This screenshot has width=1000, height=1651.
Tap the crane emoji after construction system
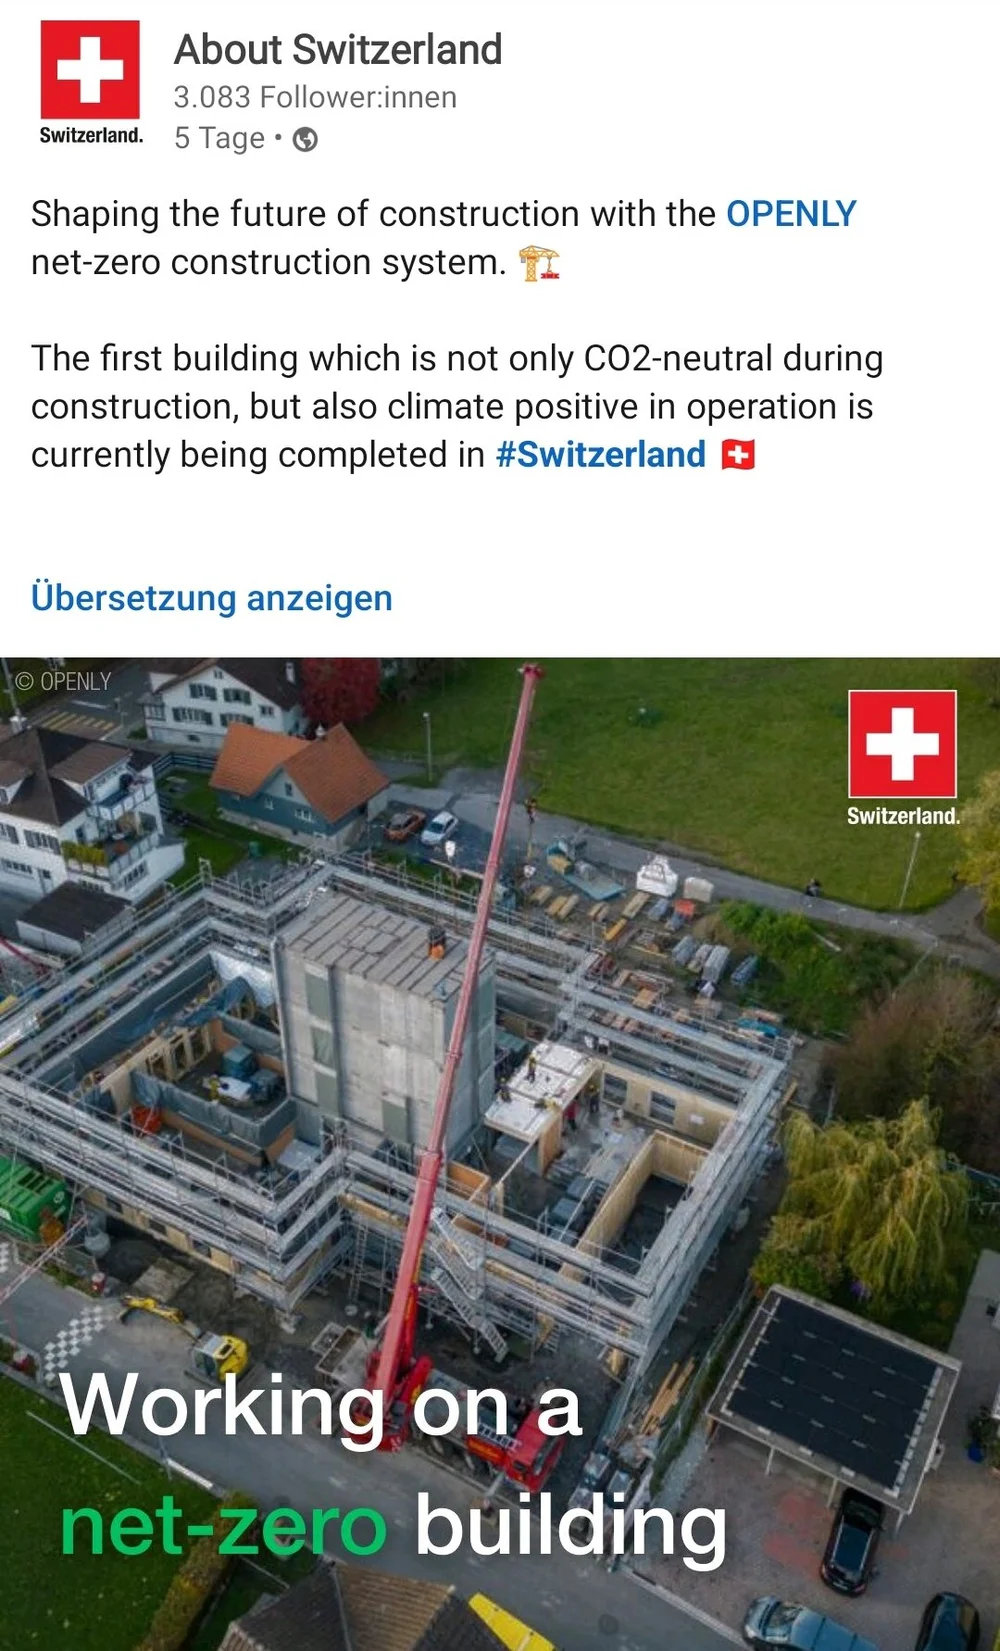point(539,263)
